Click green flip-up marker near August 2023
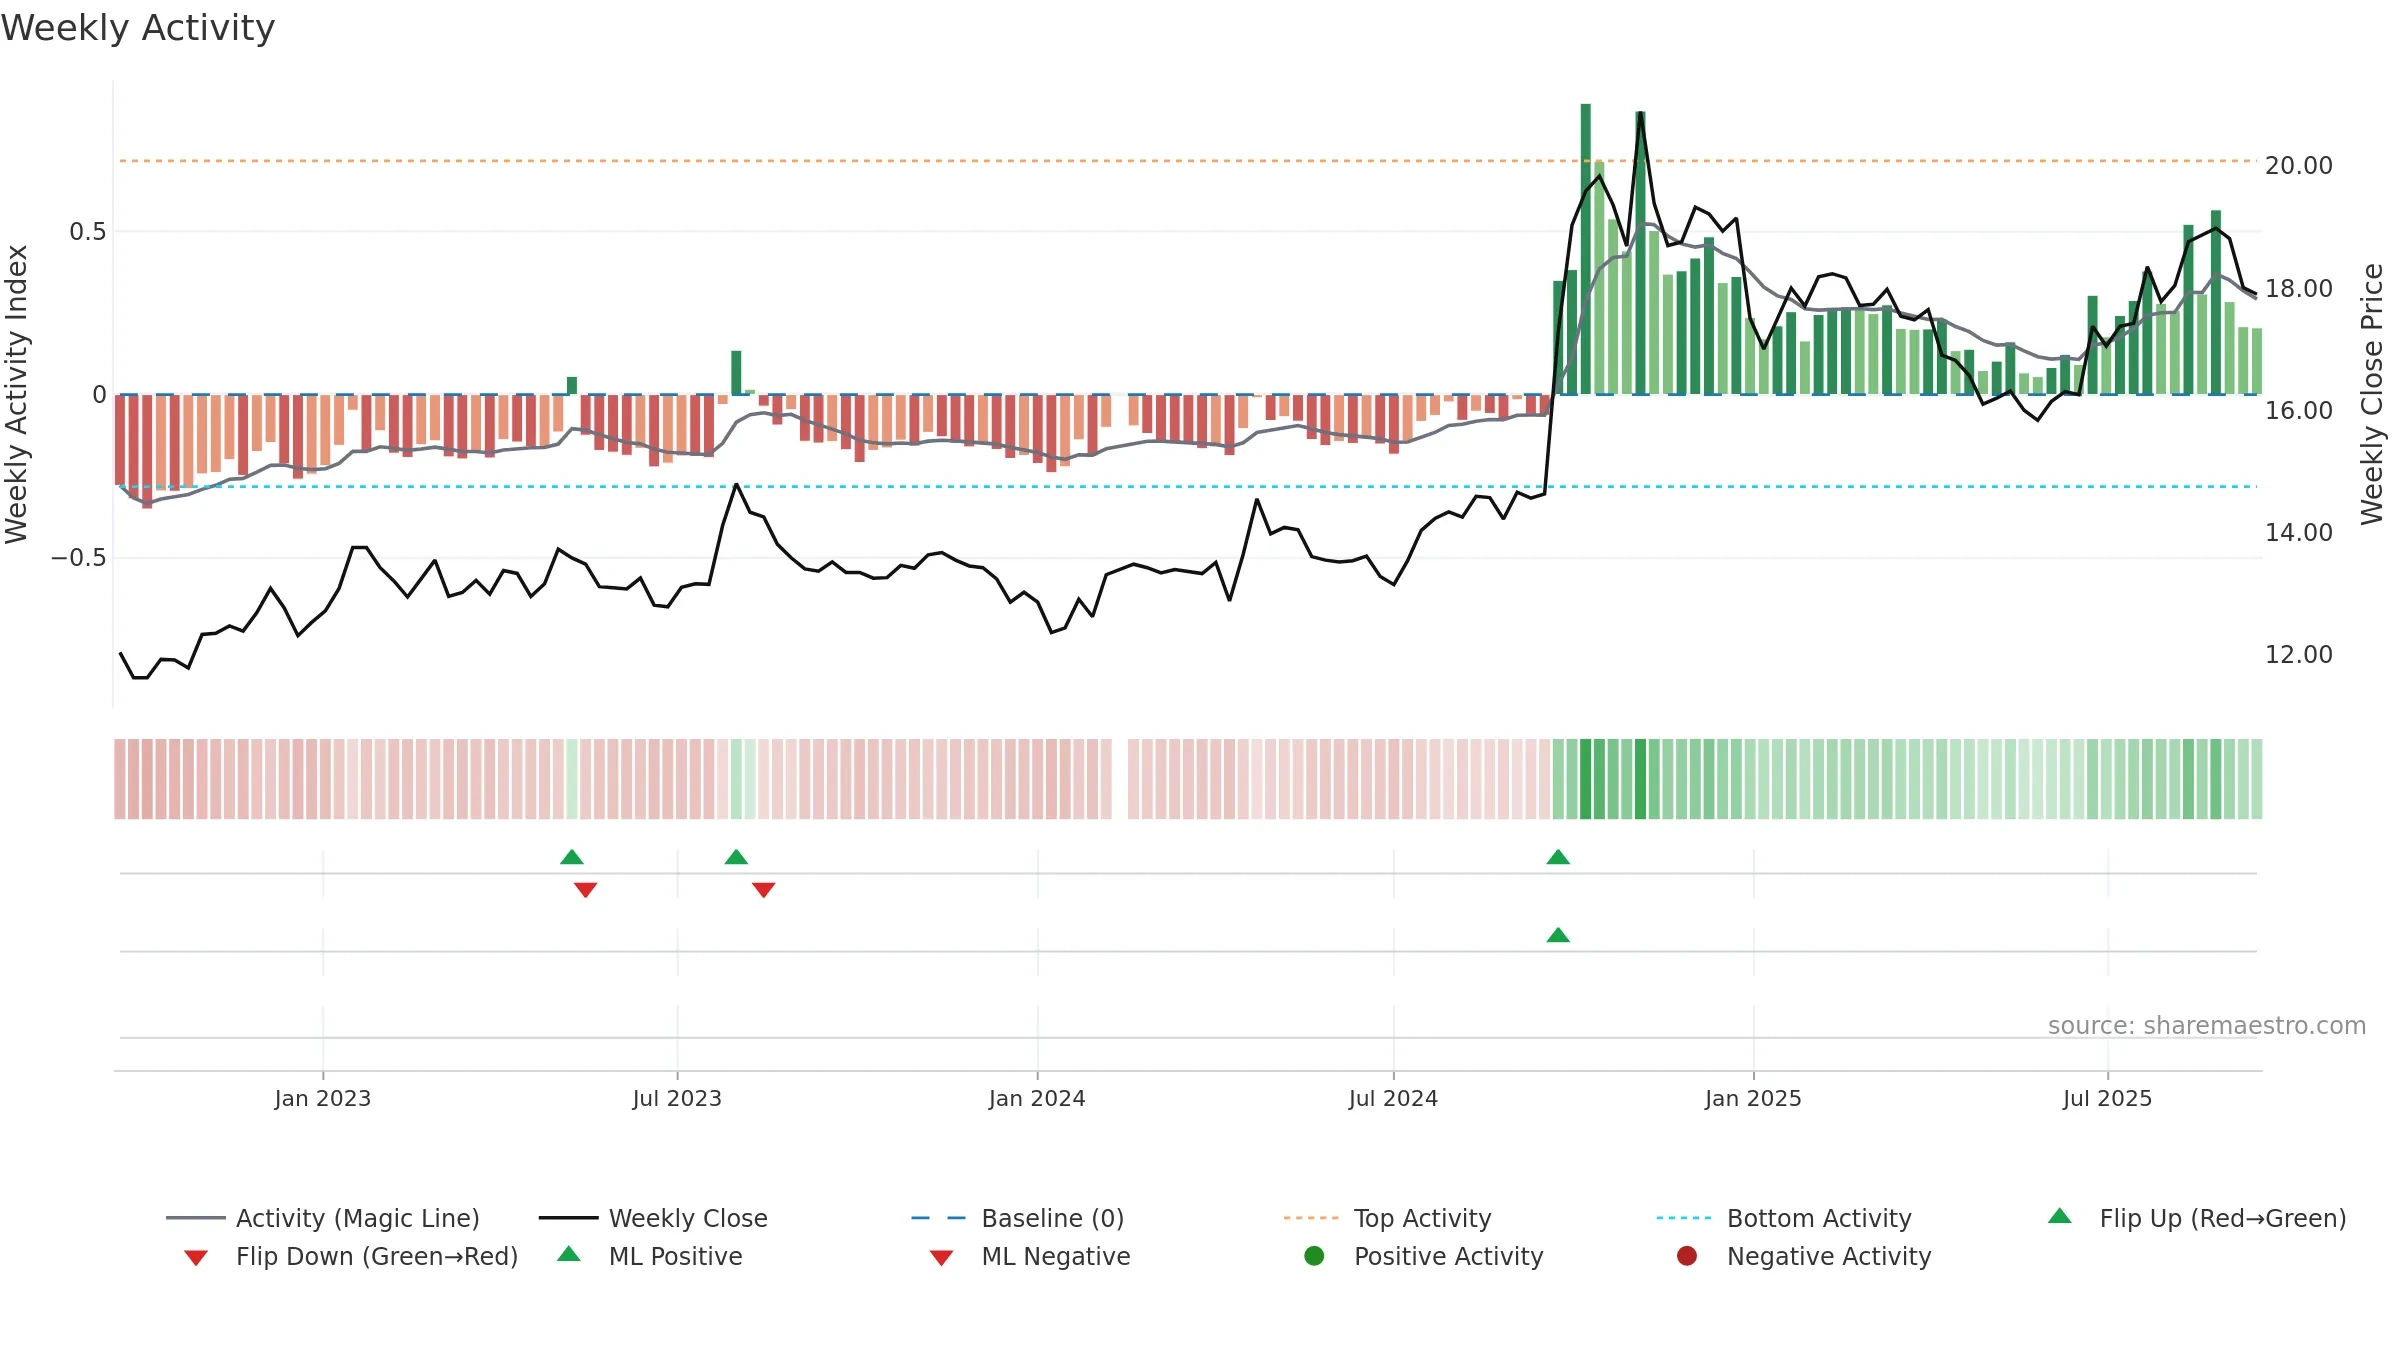Image resolution: width=2400 pixels, height=1350 pixels. [x=736, y=857]
